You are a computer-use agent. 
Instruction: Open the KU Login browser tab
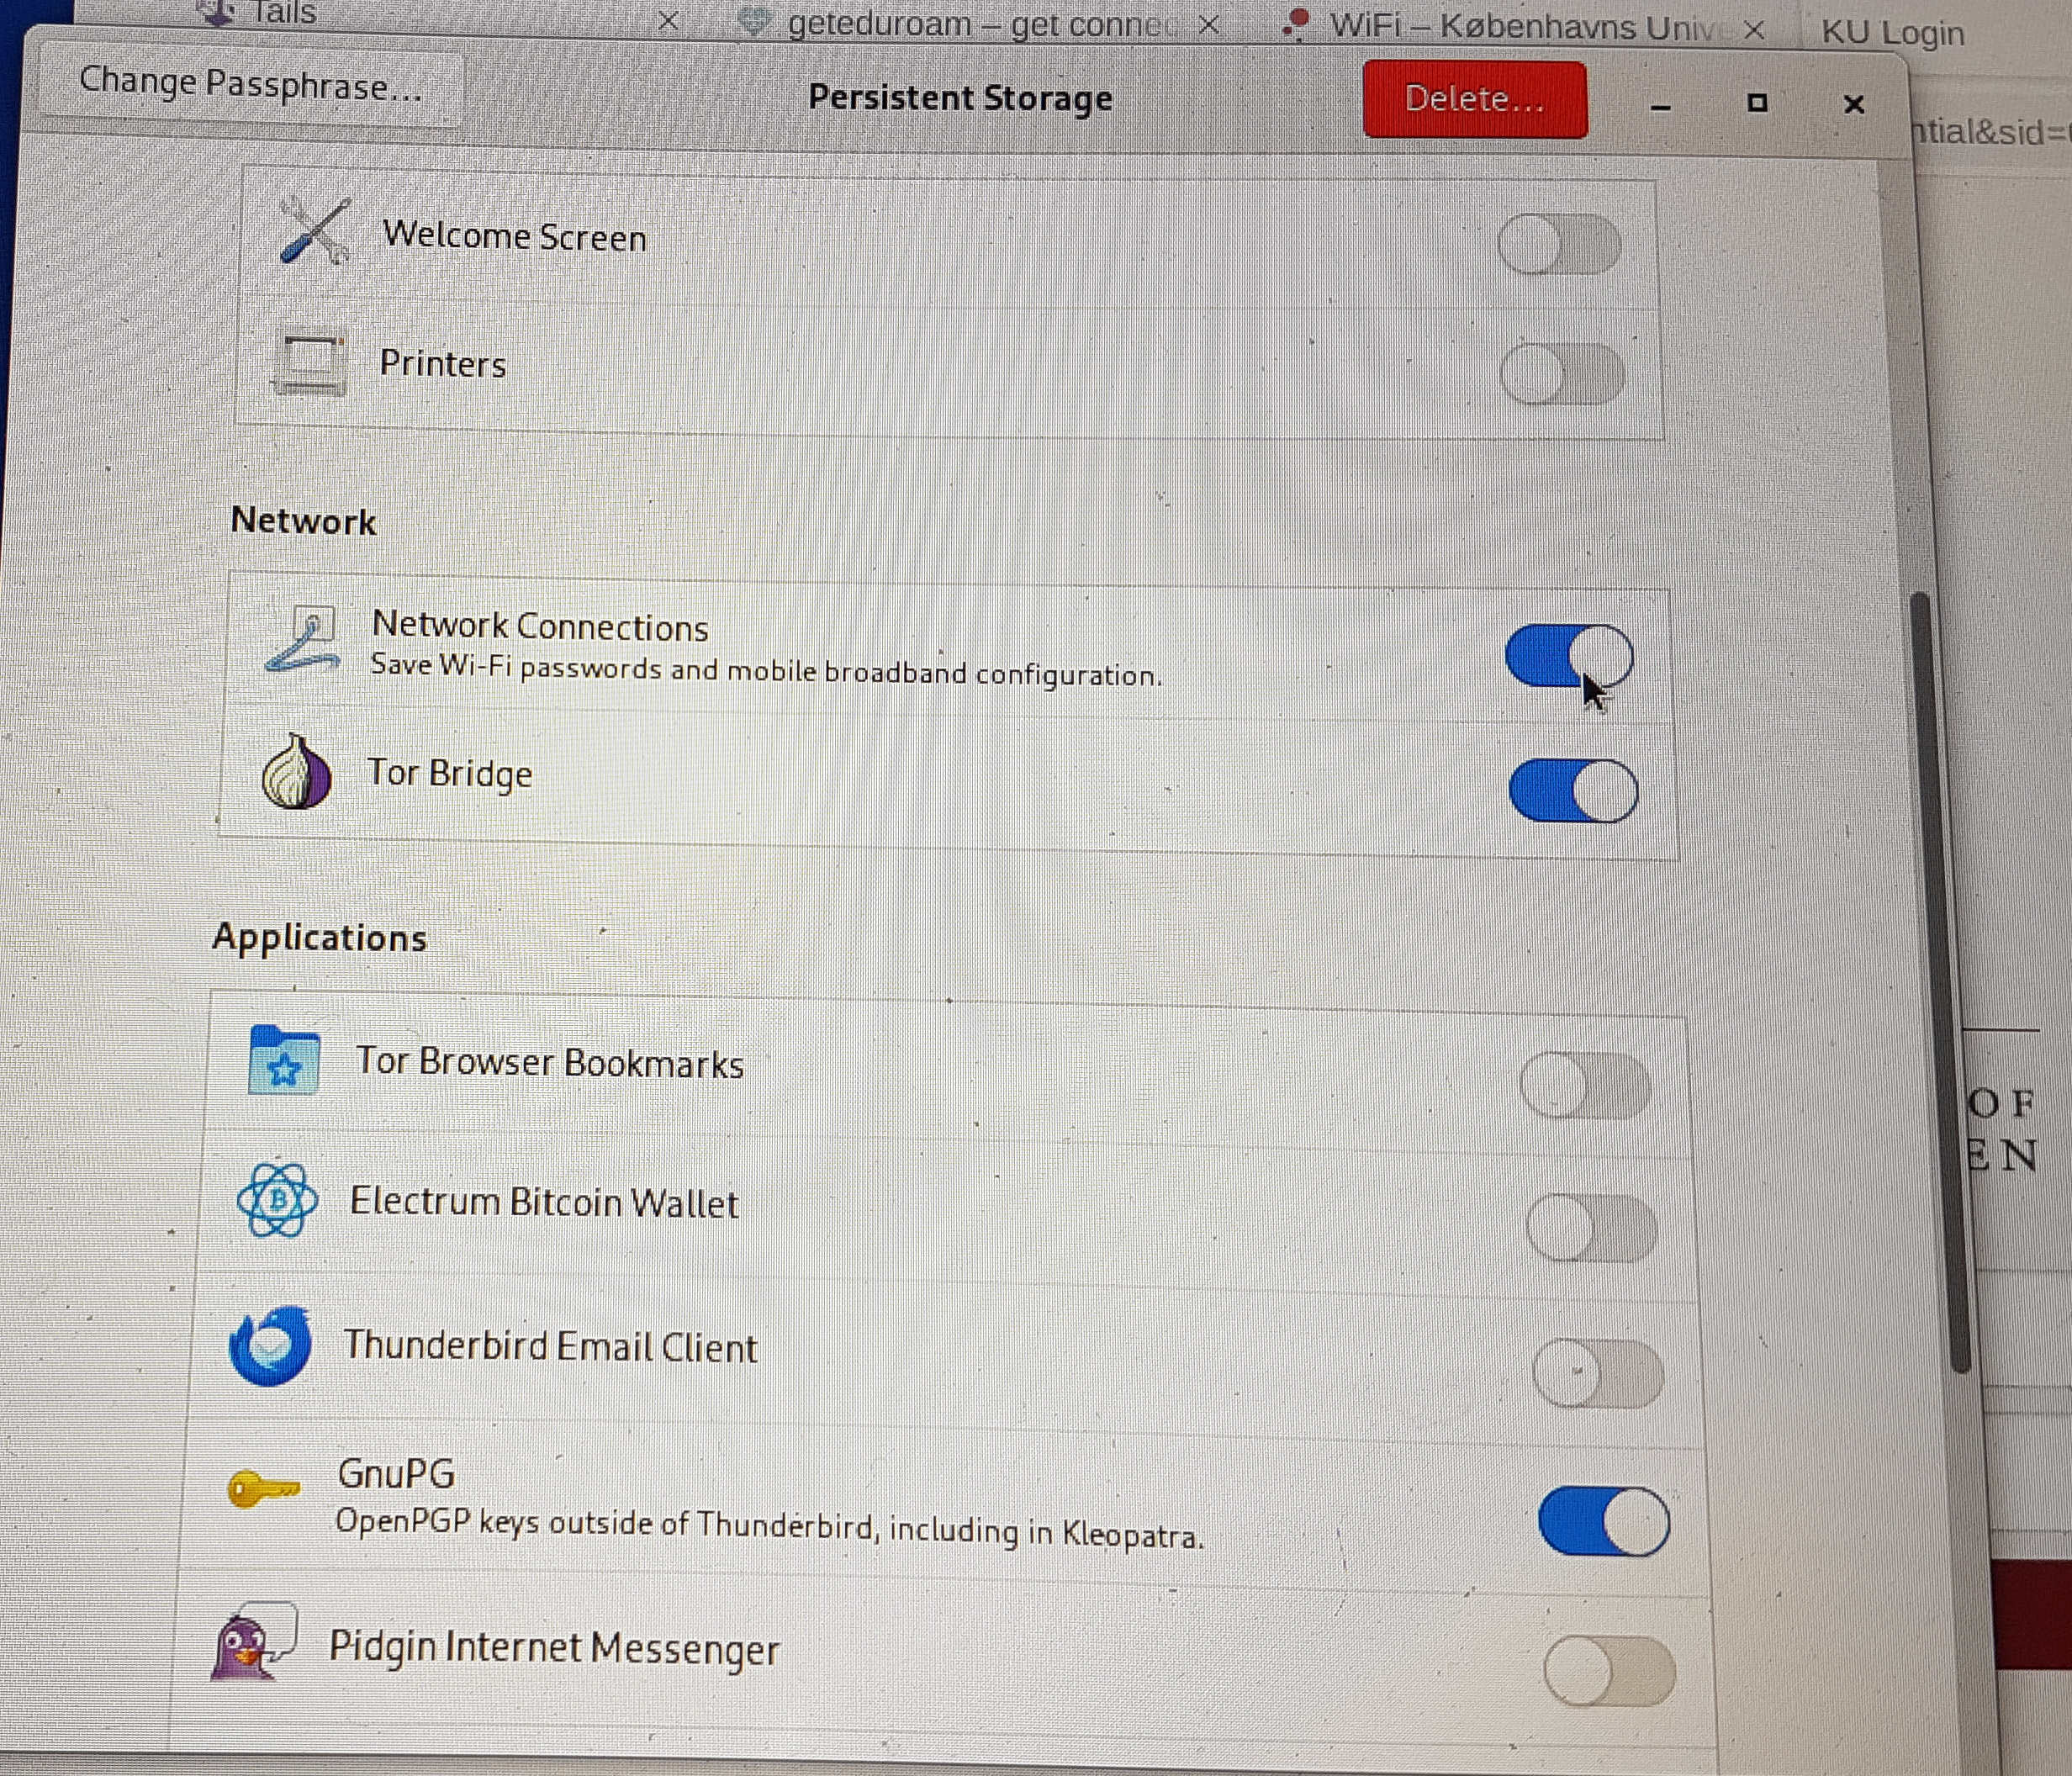1892,32
